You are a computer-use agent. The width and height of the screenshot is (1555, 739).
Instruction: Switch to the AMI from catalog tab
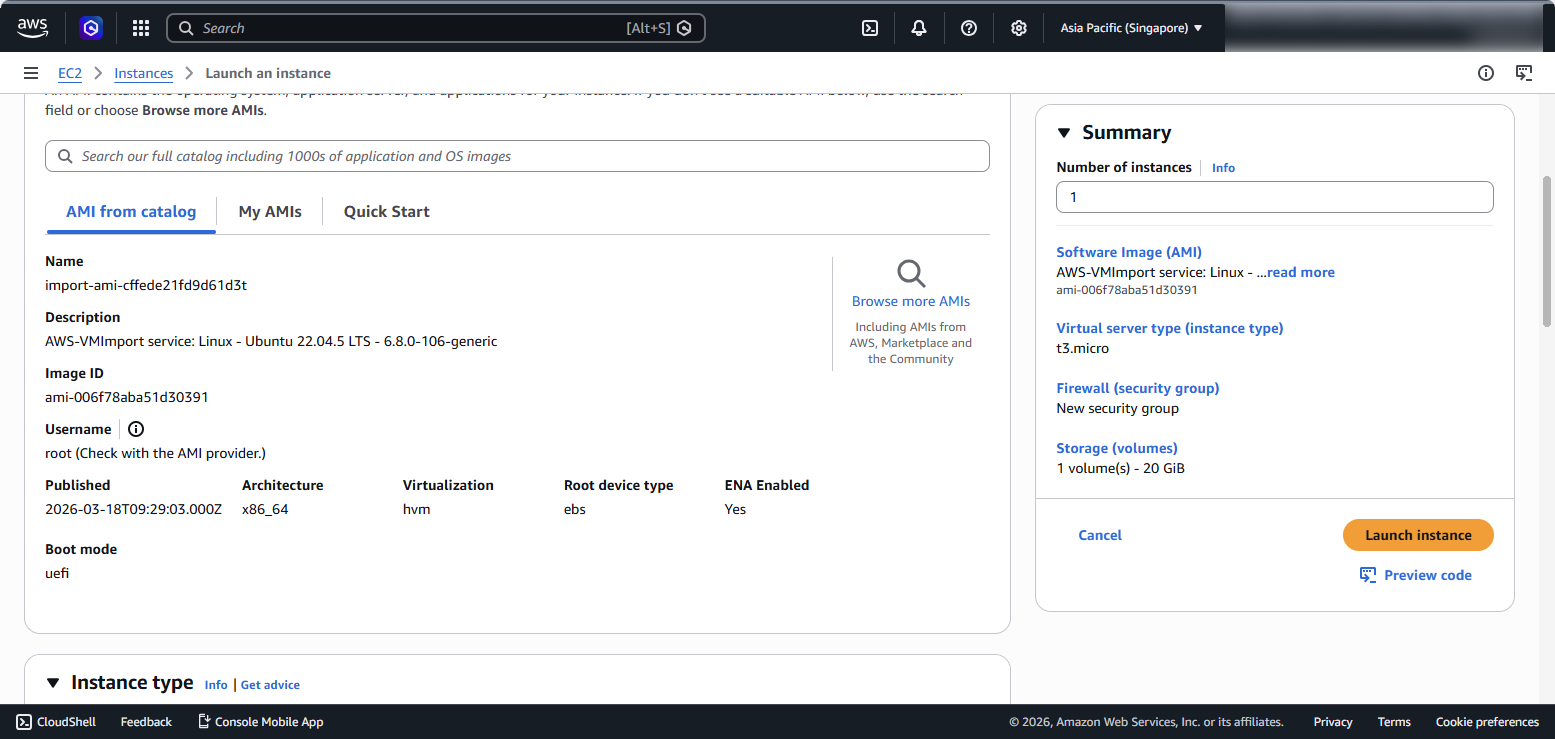point(131,212)
